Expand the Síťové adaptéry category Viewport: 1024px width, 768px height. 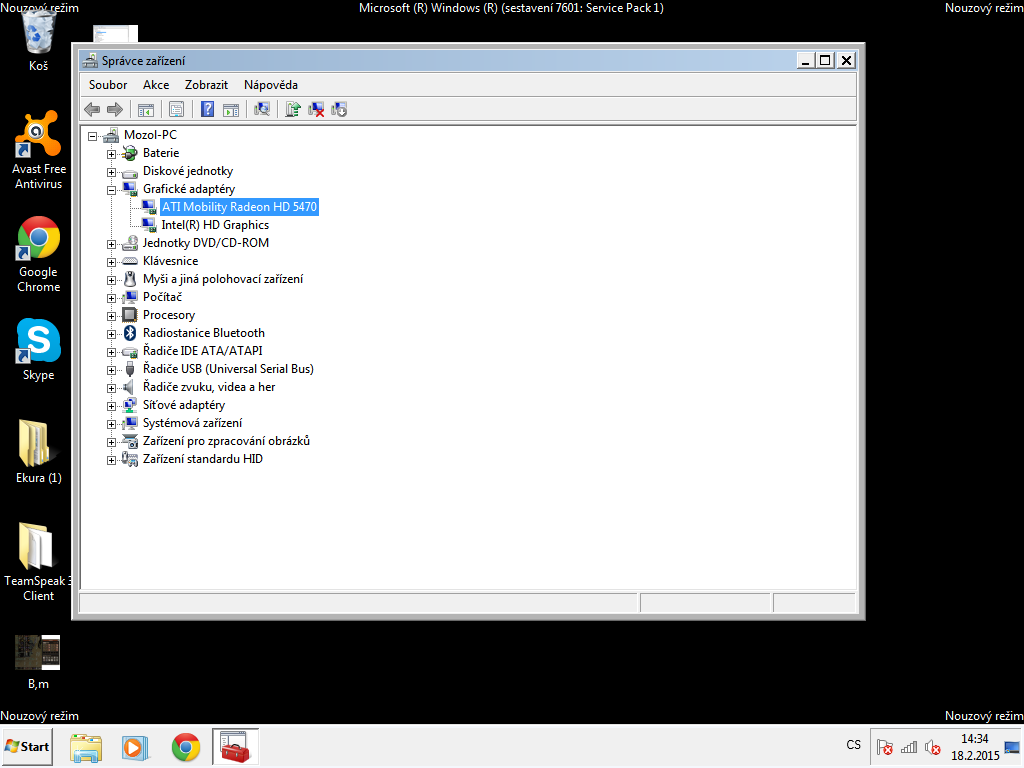(x=112, y=407)
